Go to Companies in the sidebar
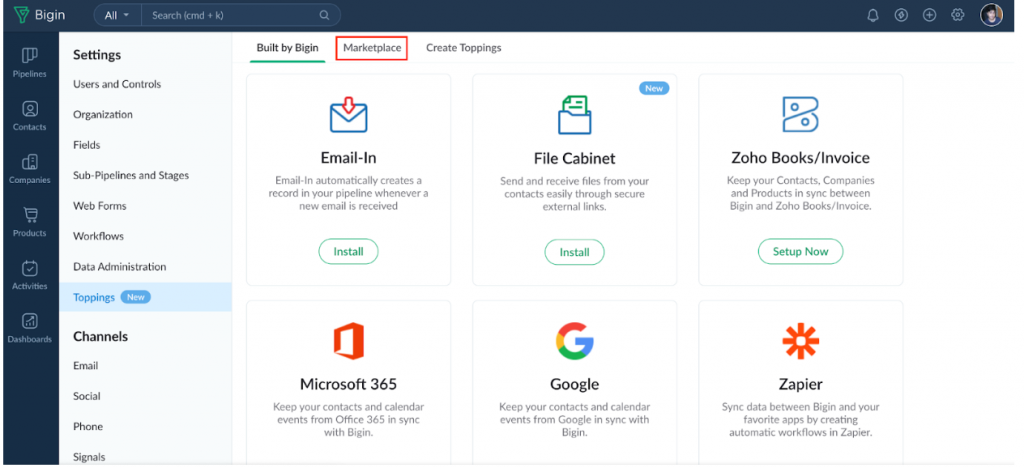 point(29,169)
